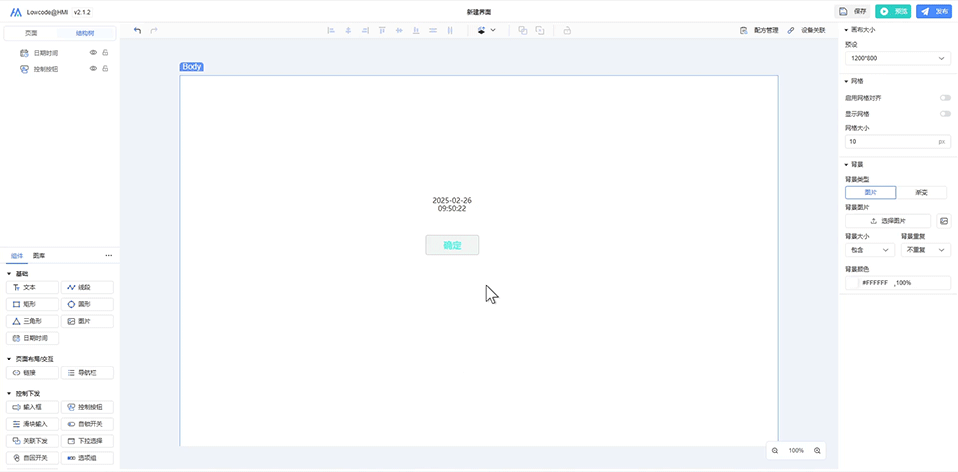Collapse the 基础 components section
This screenshot has height=472, width=958.
tap(10, 273)
